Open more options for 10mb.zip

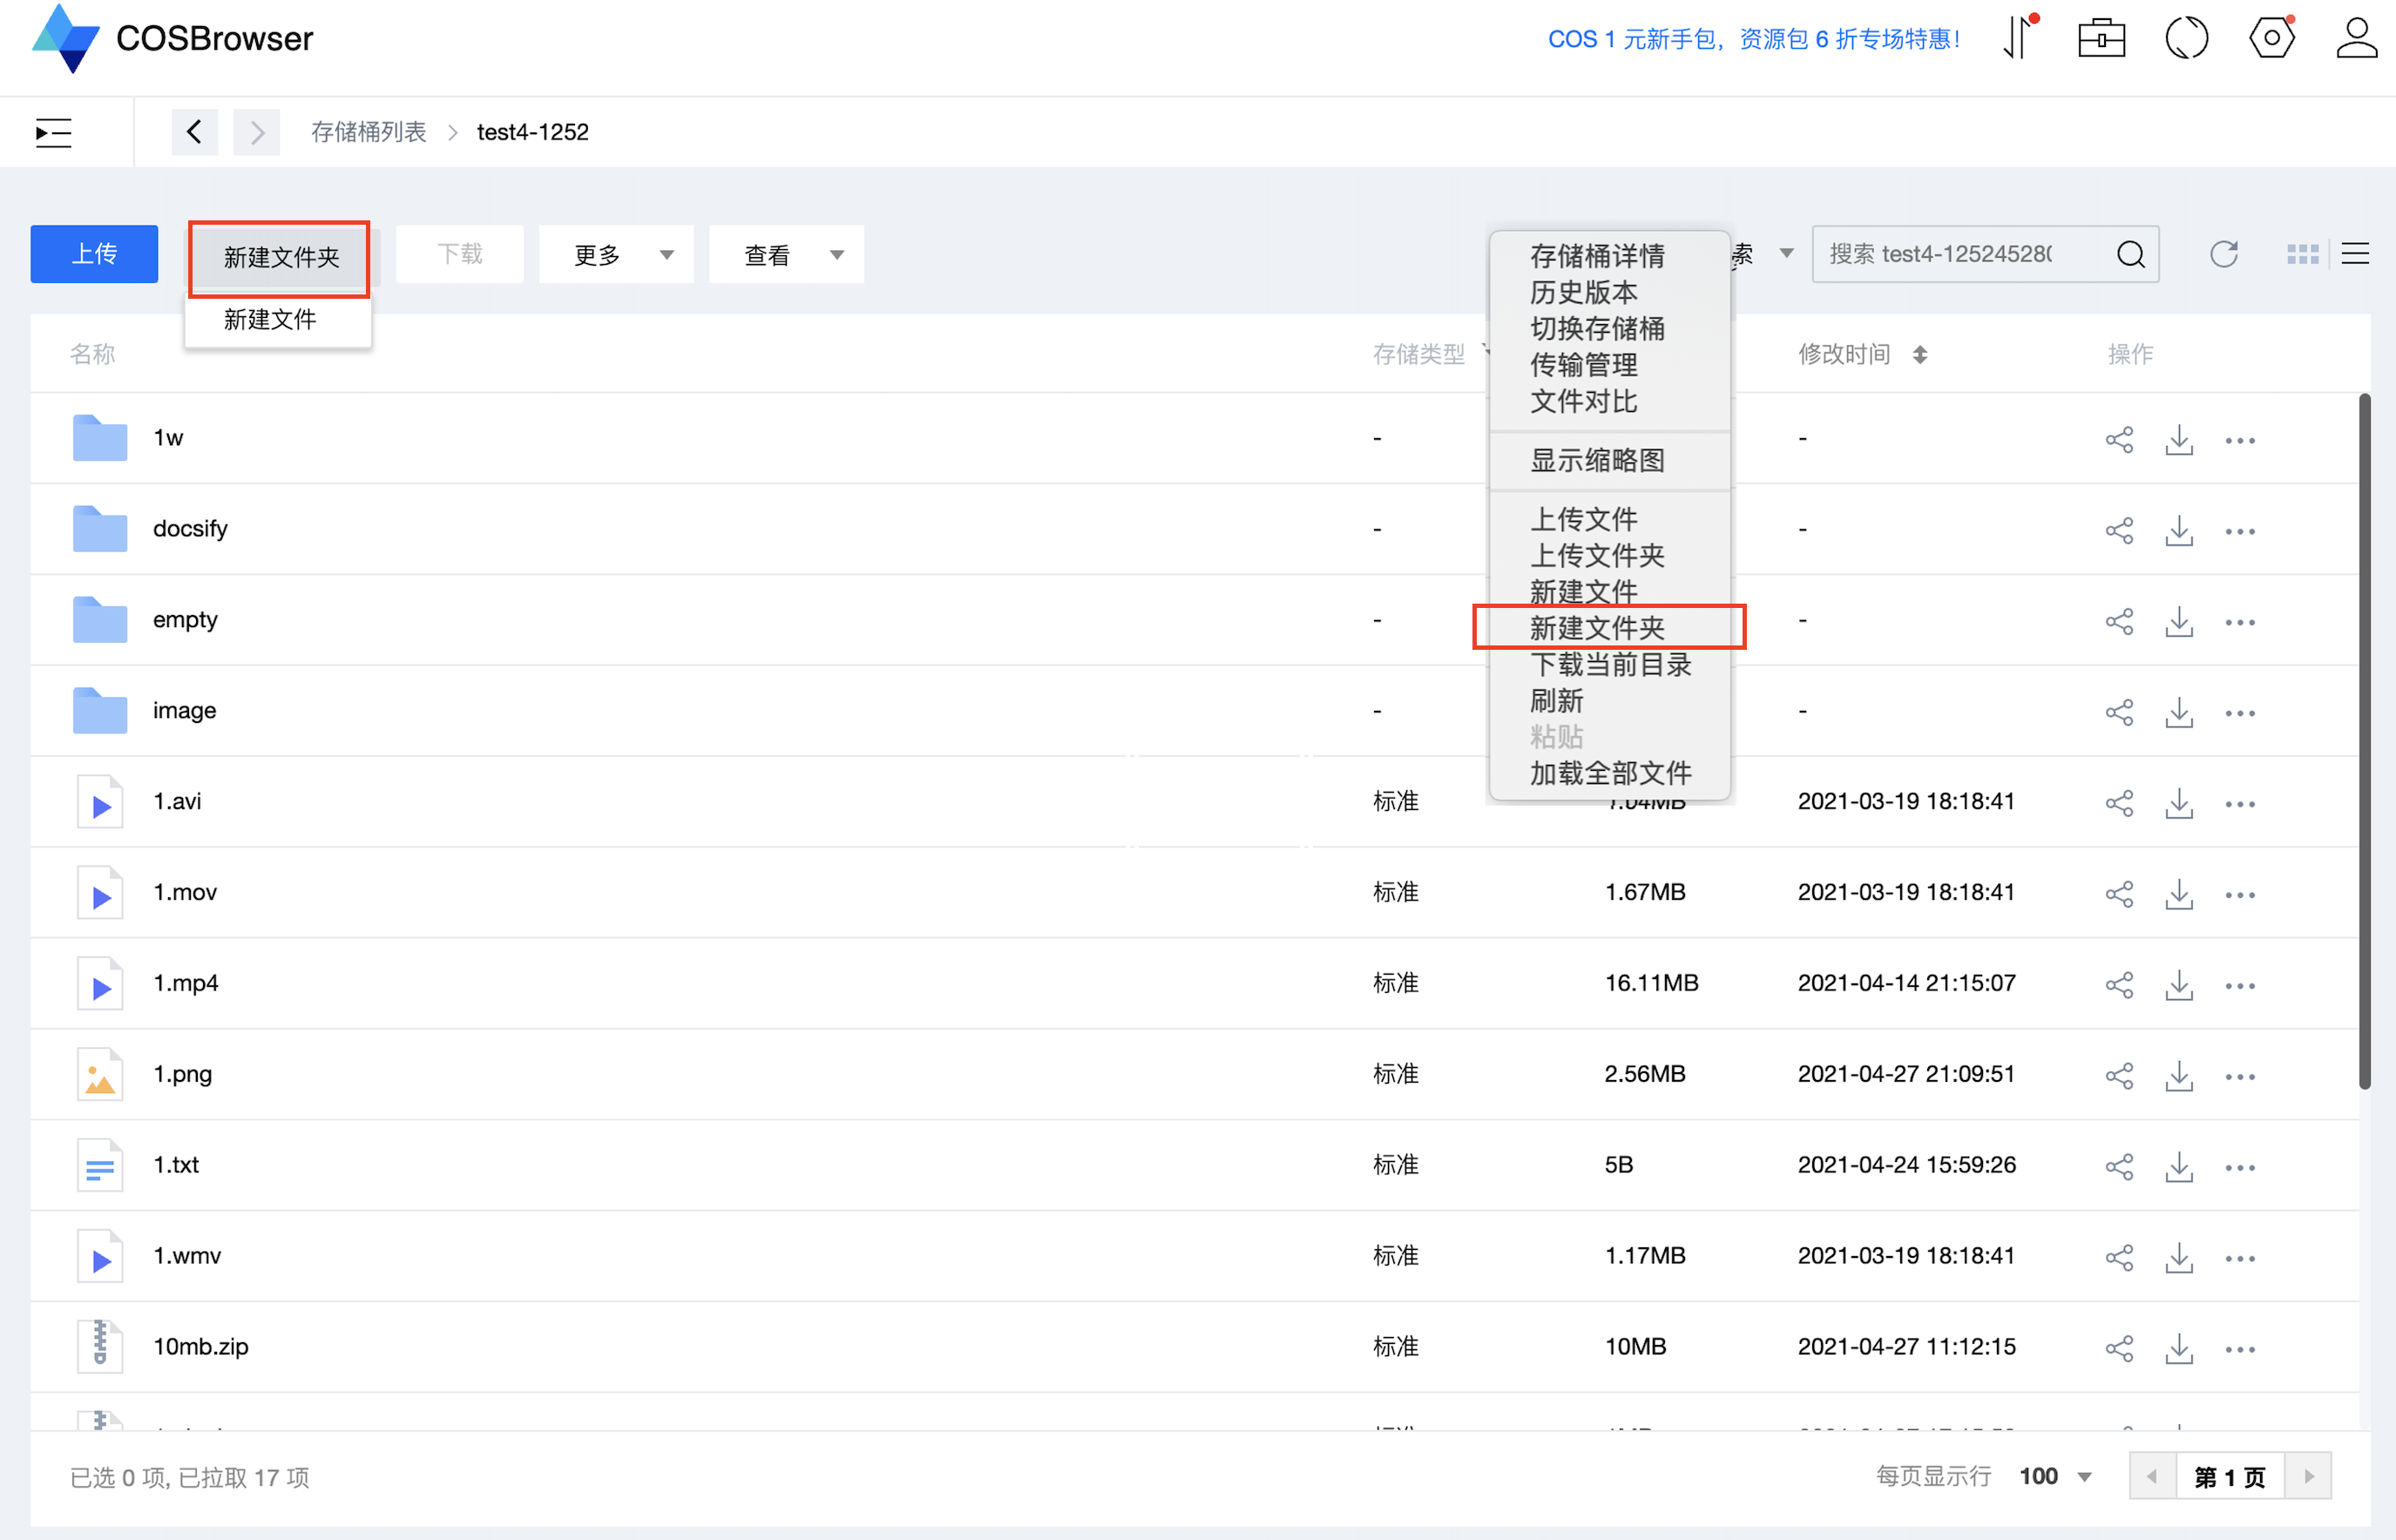pos(2240,1349)
